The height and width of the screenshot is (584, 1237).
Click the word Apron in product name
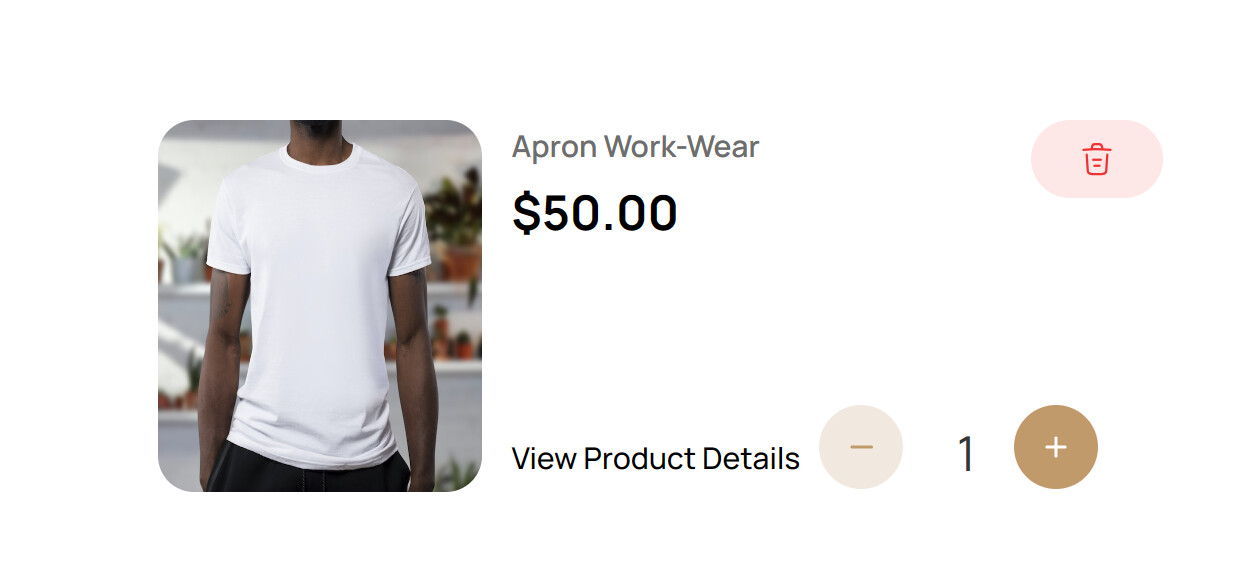tap(554, 147)
